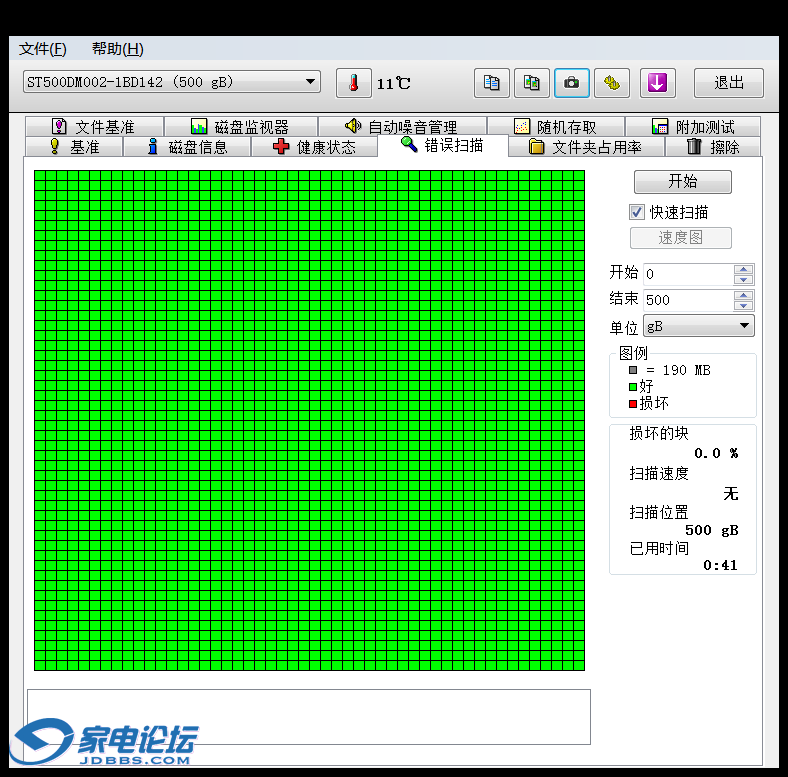This screenshot has height=777, width=788.
Task: Open options with the gears icon
Action: click(612, 83)
